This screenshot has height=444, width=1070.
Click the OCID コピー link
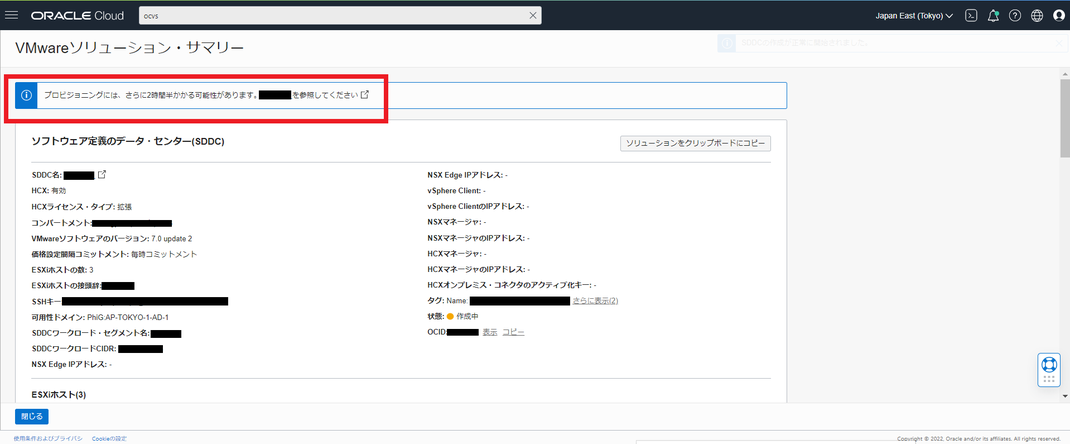click(x=513, y=332)
